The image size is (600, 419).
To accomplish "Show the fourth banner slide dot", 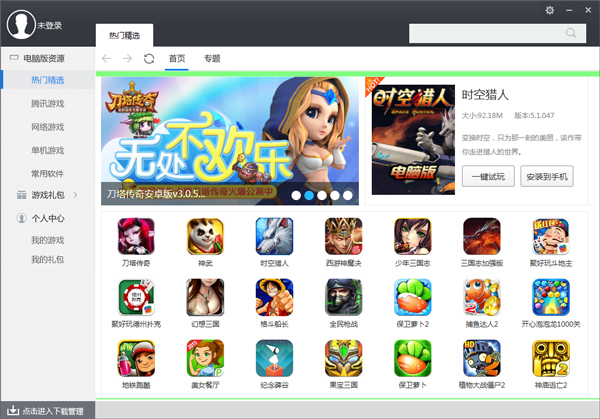I will [x=335, y=196].
